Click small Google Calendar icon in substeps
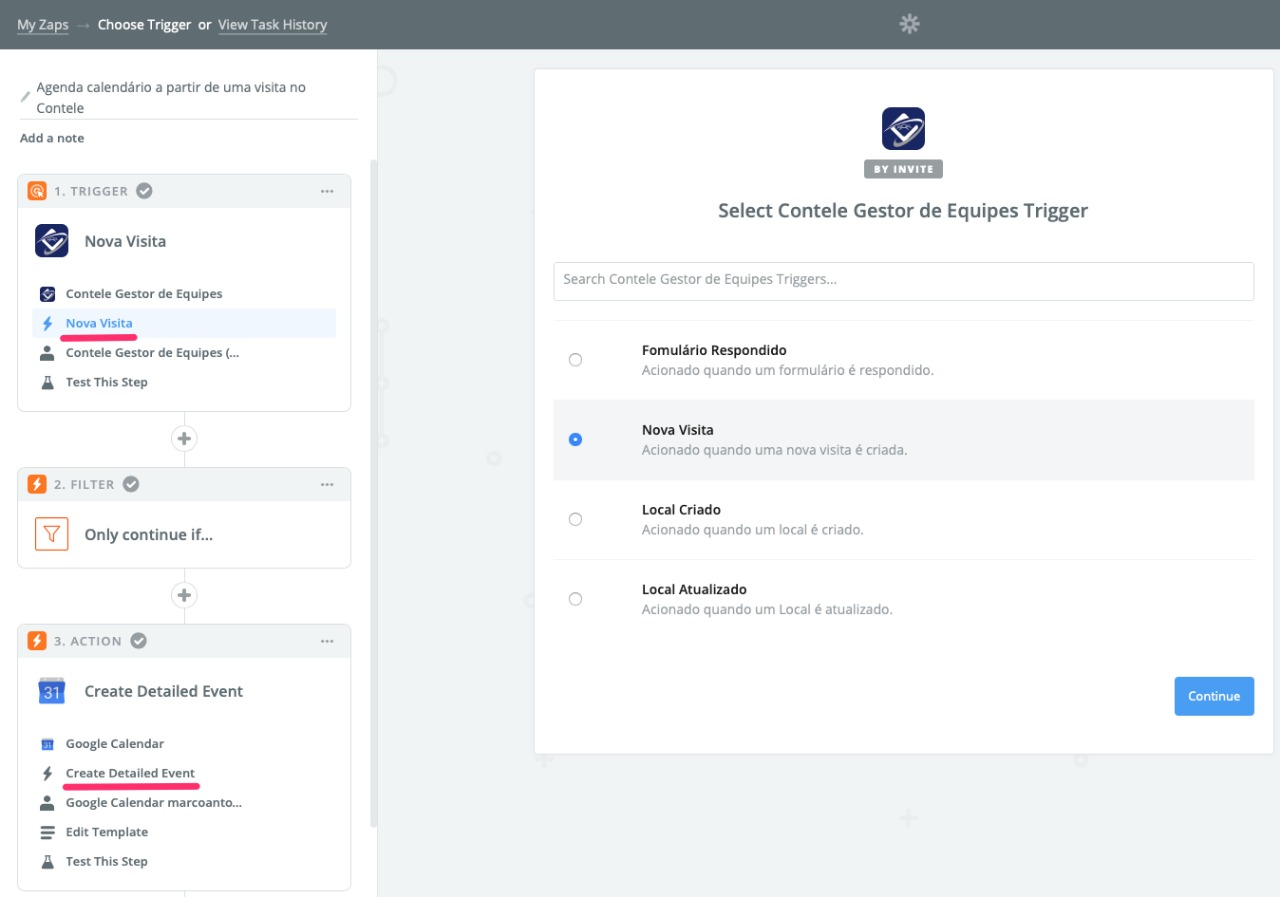Image resolution: width=1280 pixels, height=897 pixels. point(47,744)
